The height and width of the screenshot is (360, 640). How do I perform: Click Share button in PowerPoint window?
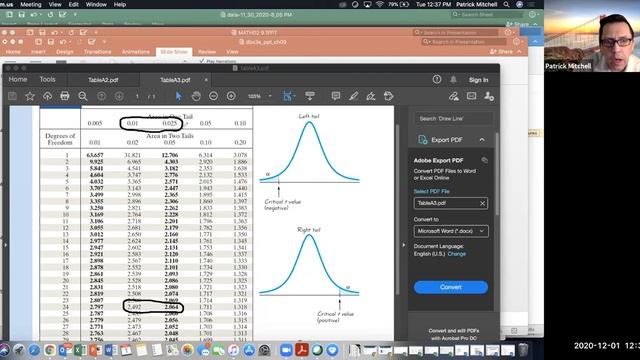tap(501, 52)
